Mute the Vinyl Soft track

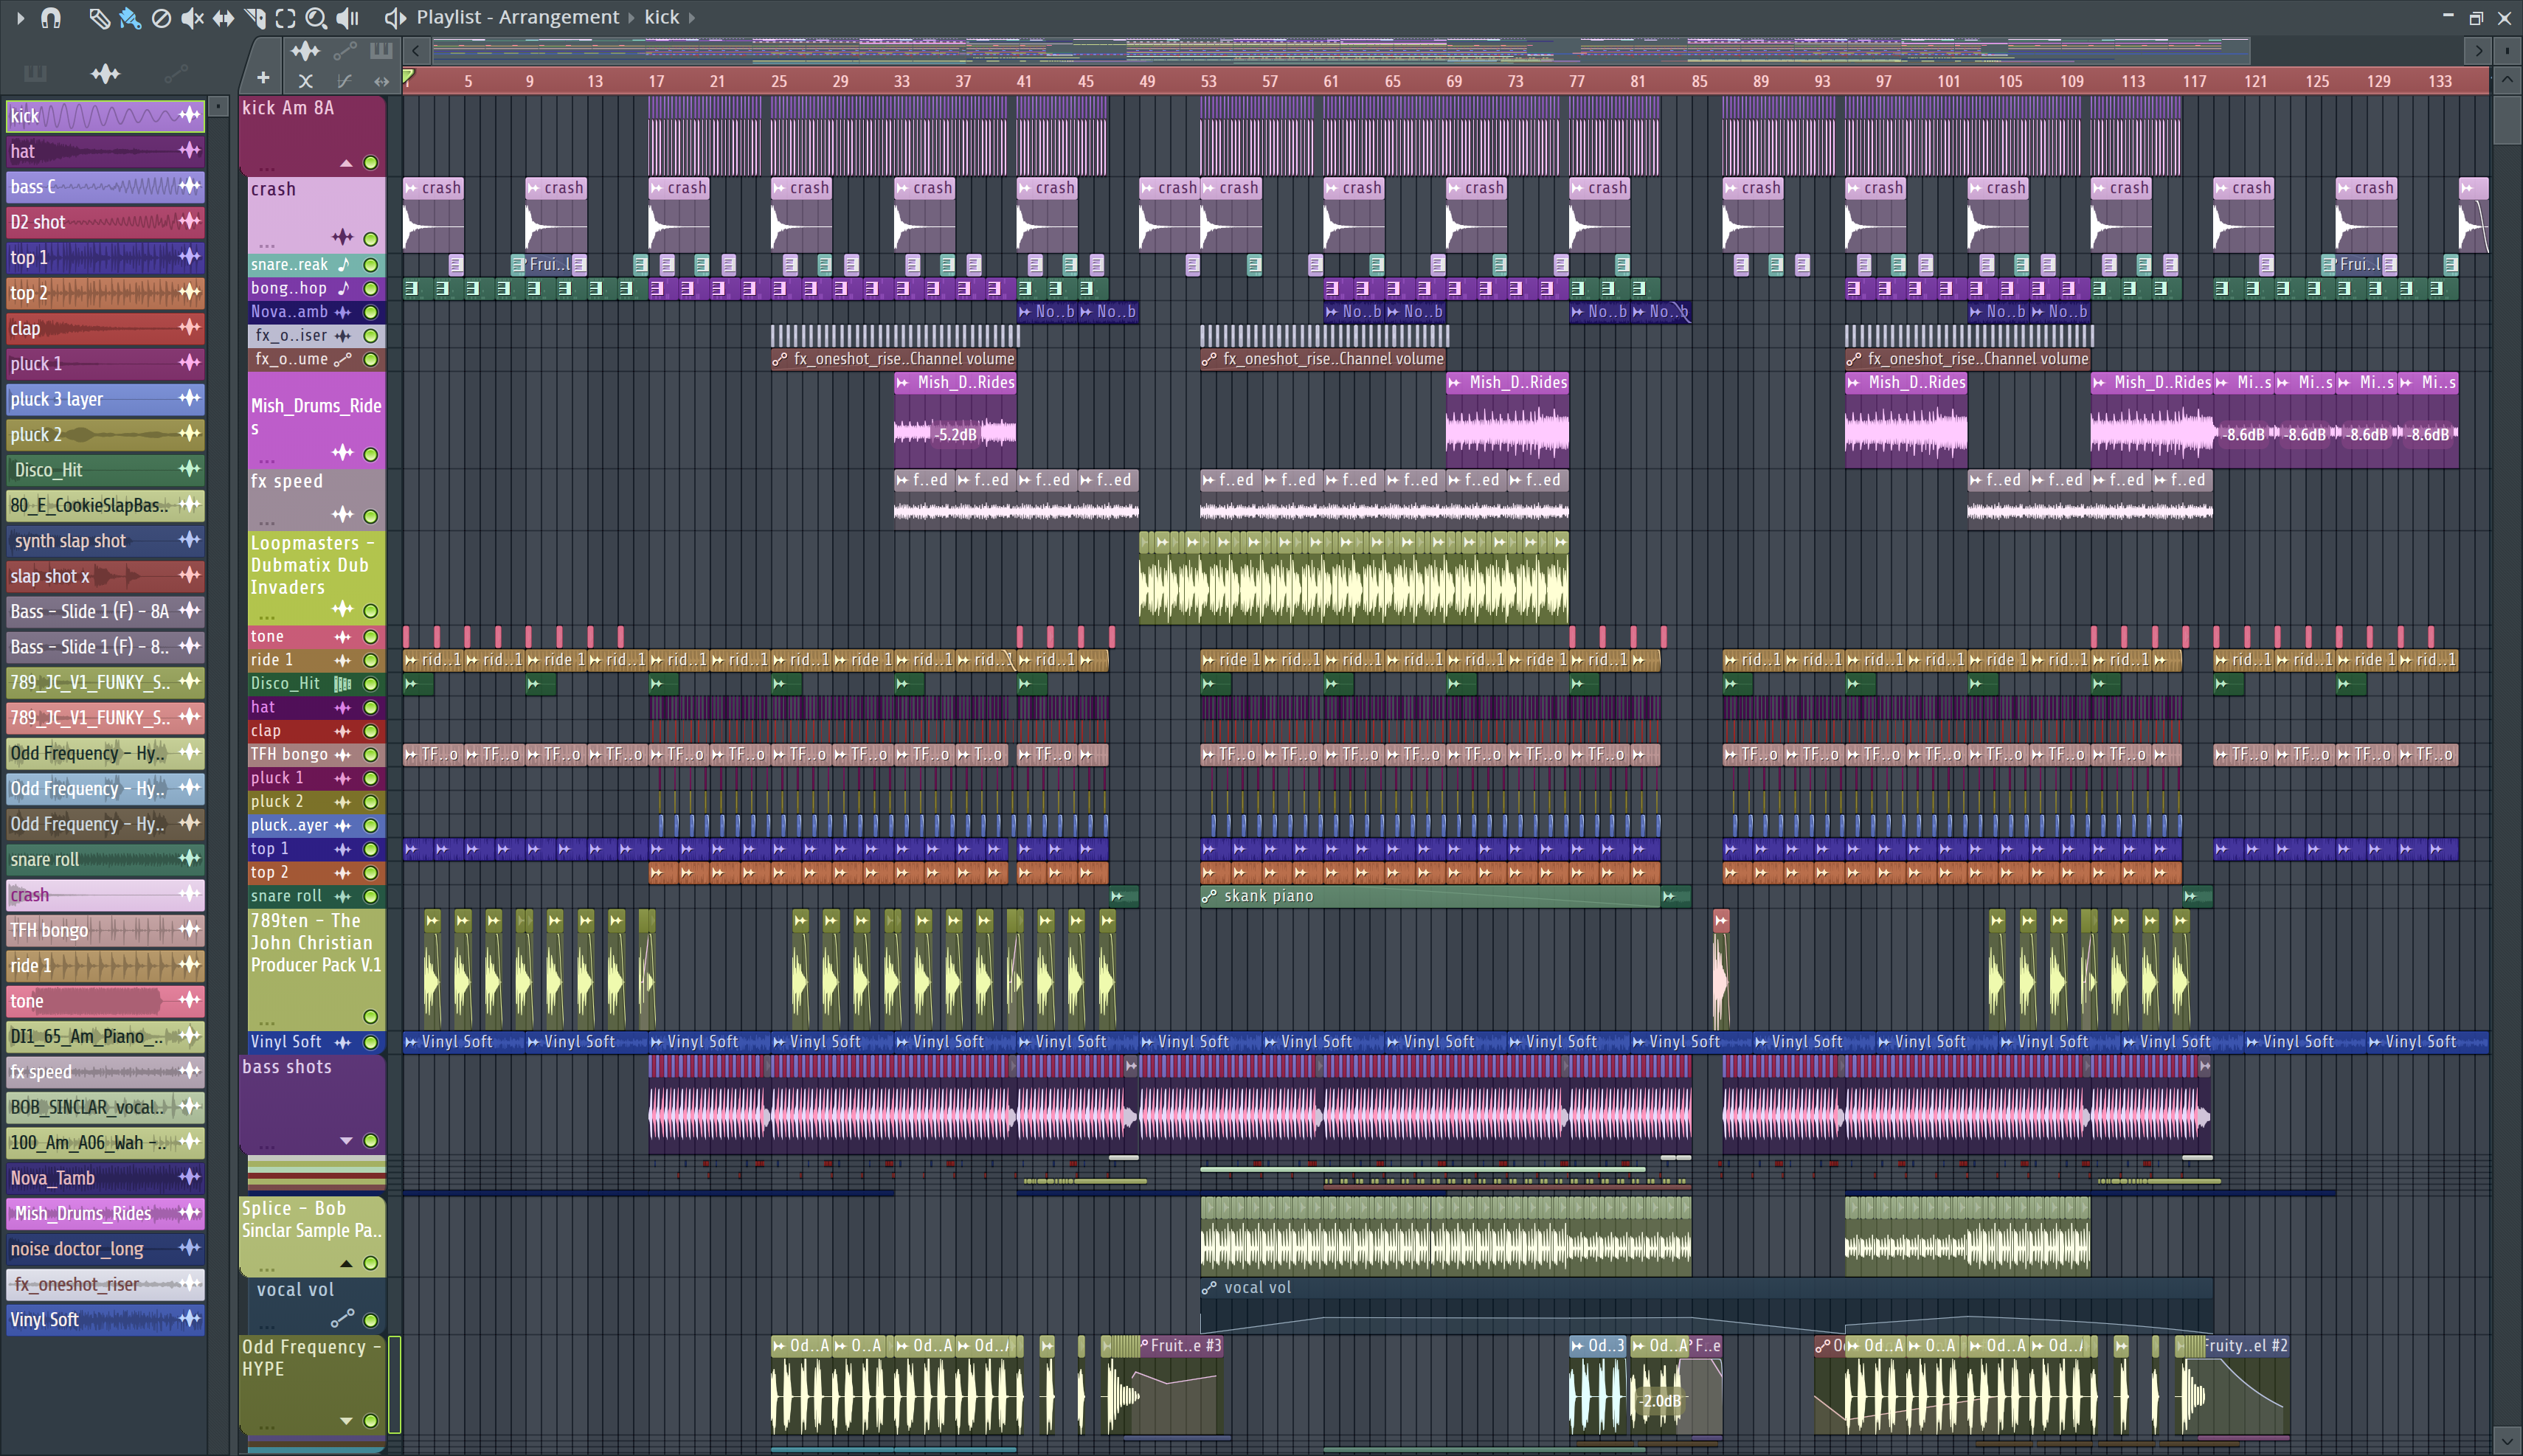coord(371,1042)
